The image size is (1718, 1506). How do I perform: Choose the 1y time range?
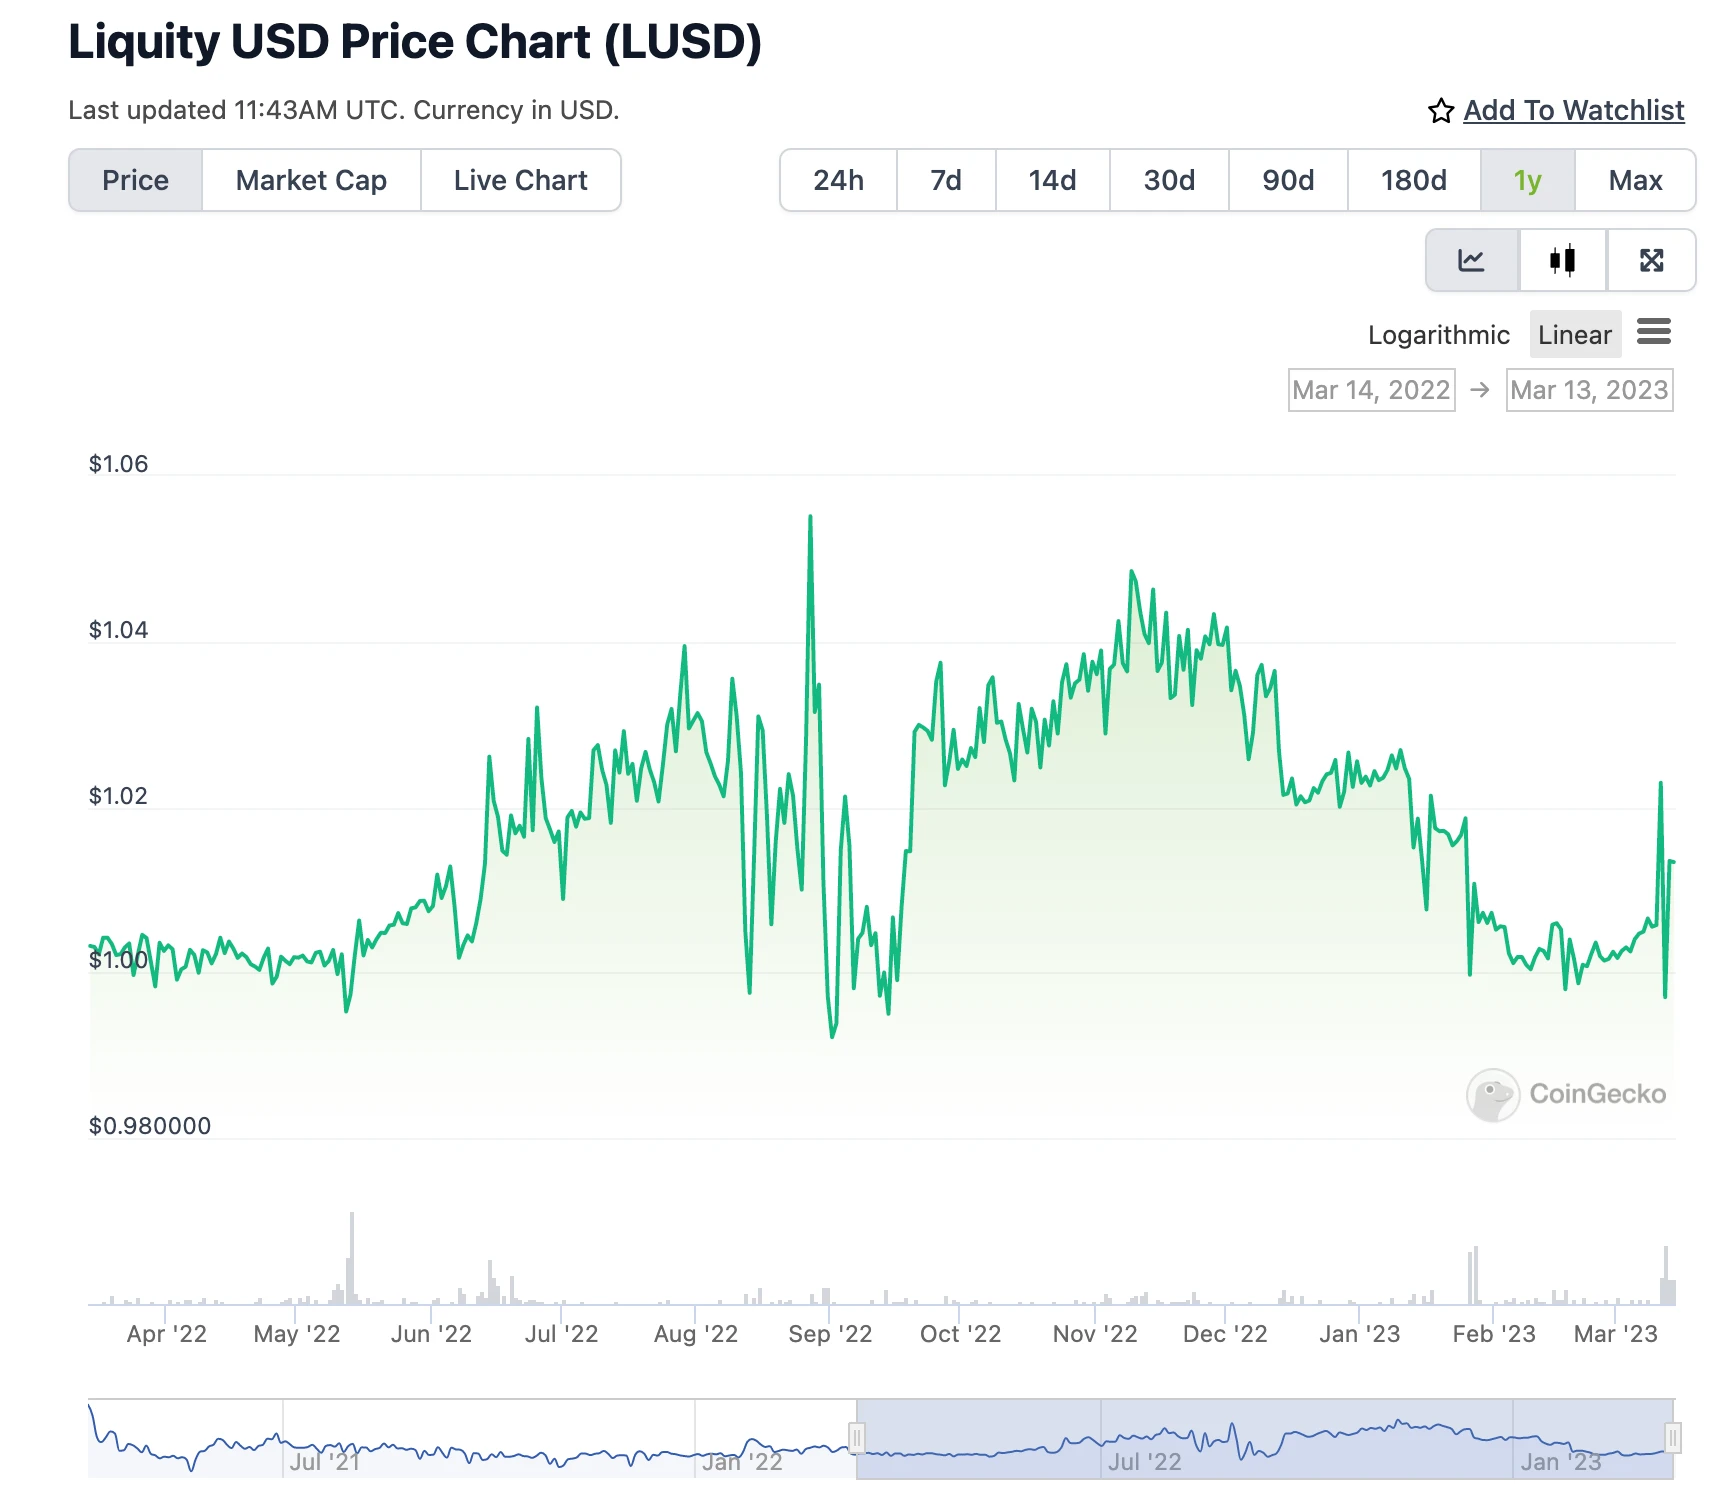[x=1528, y=180]
